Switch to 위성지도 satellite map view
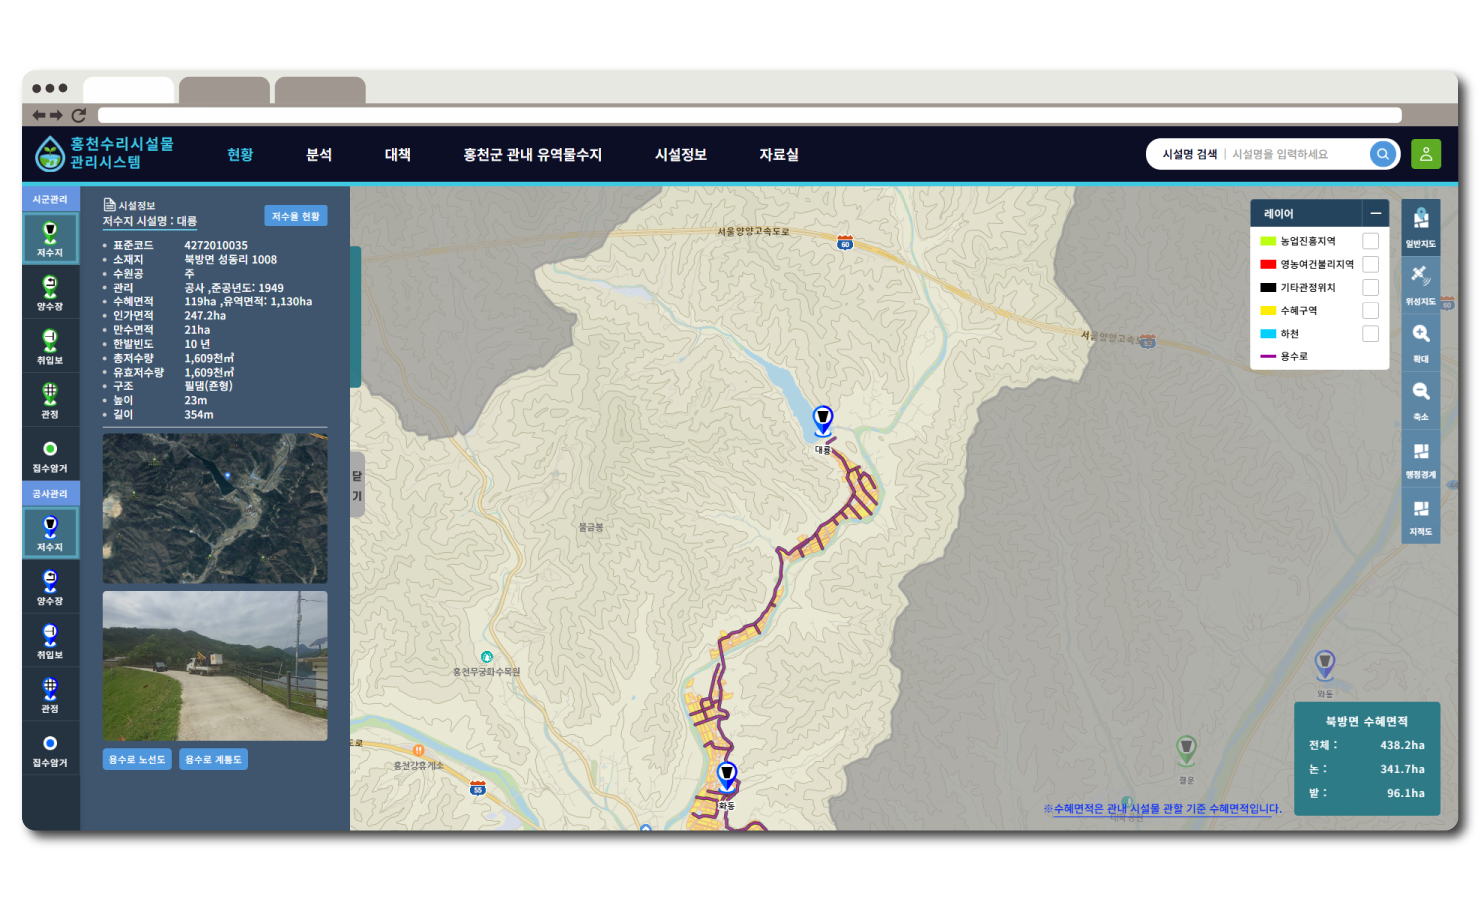Screen dimensions: 1480x900 (1420, 283)
